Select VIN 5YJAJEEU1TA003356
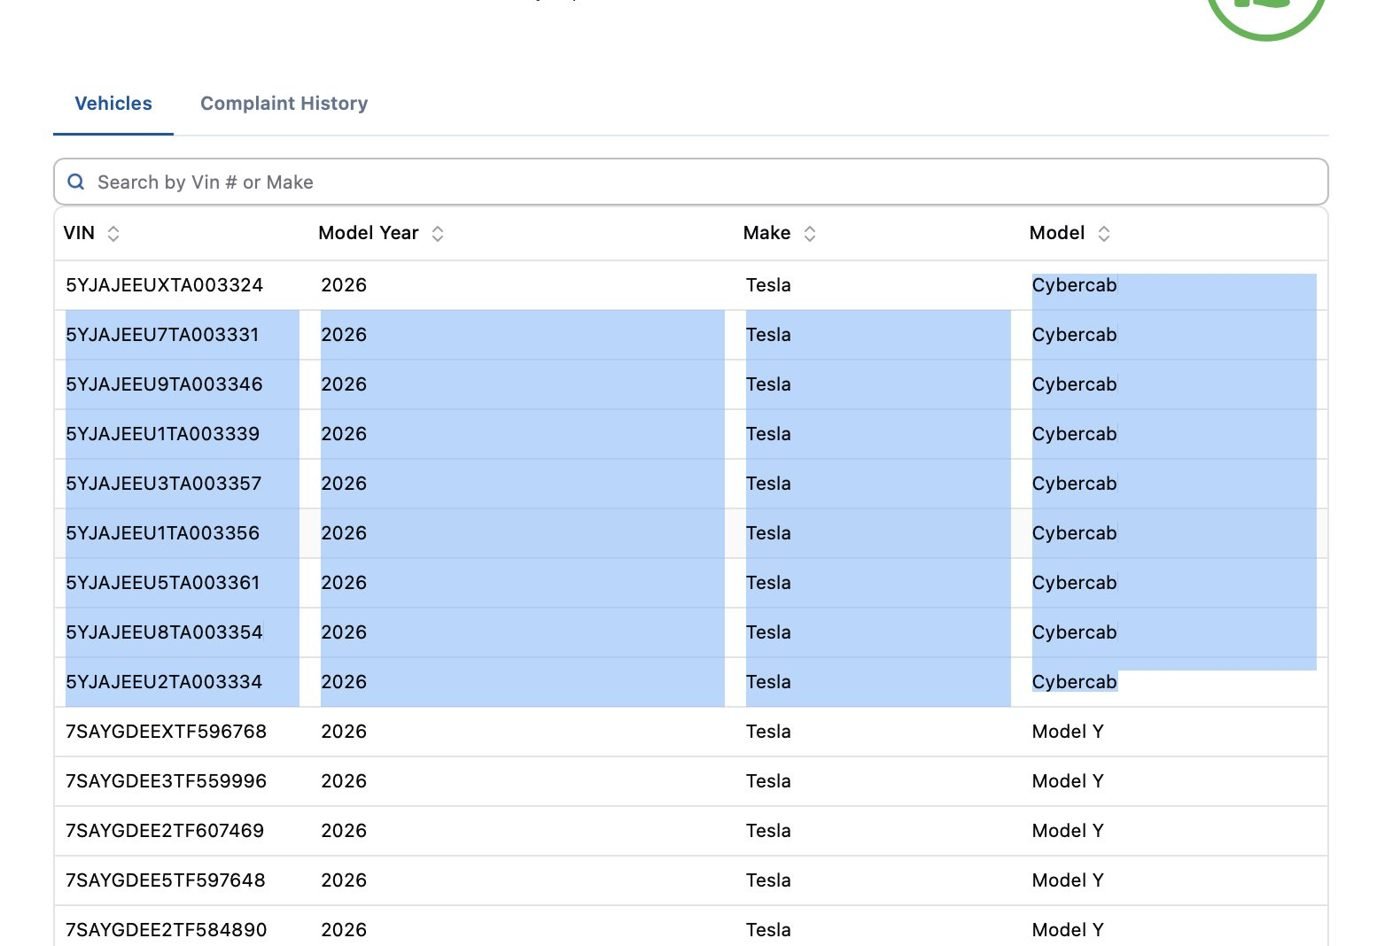Screen dimensions: 1400x946 click(x=162, y=533)
